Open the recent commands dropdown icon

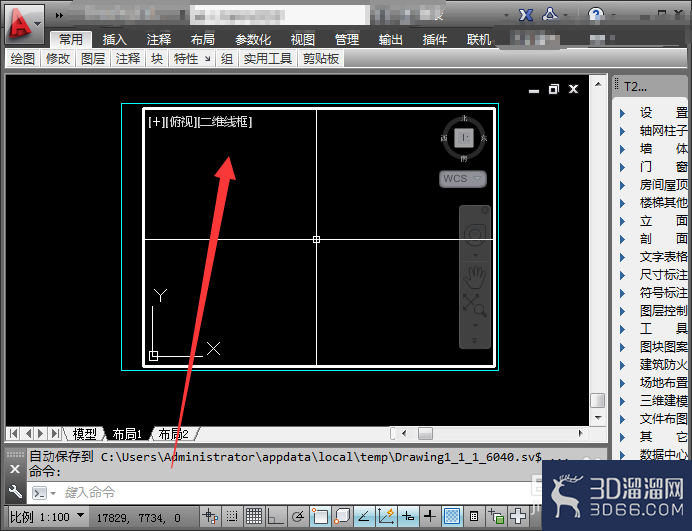pos(44,493)
